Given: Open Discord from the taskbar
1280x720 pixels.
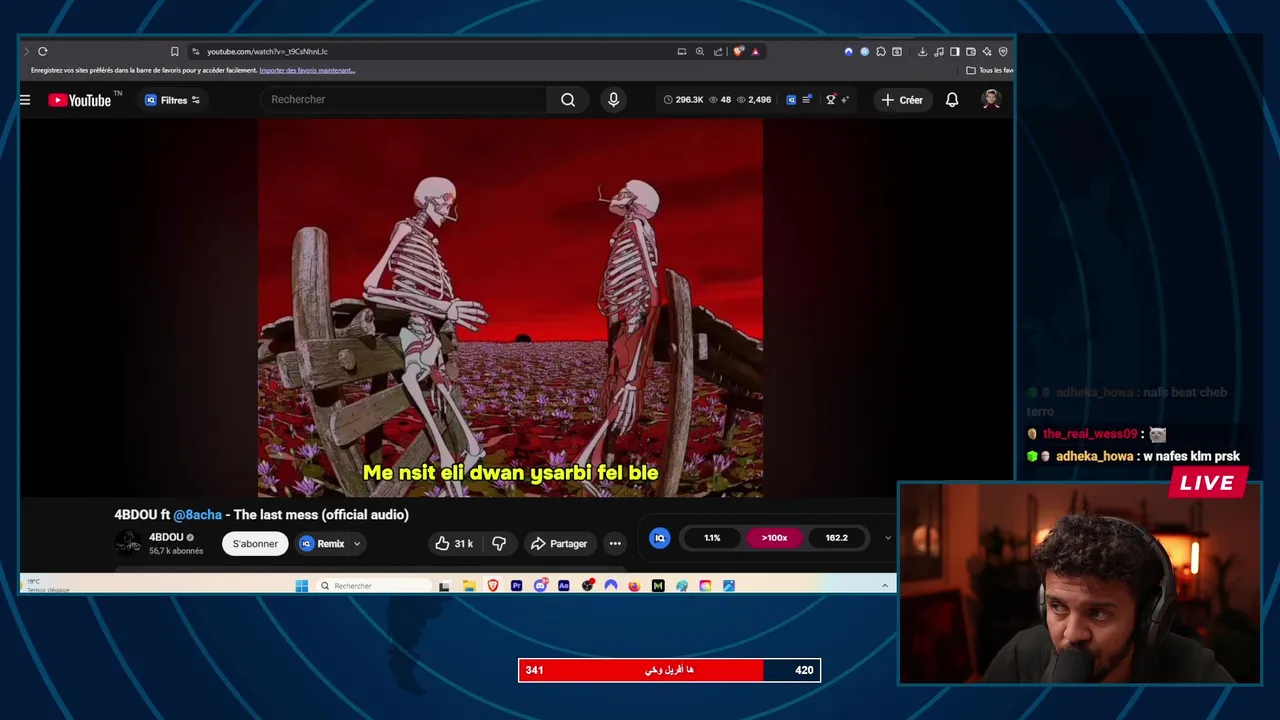Looking at the screenshot, I should pyautogui.click(x=540, y=586).
